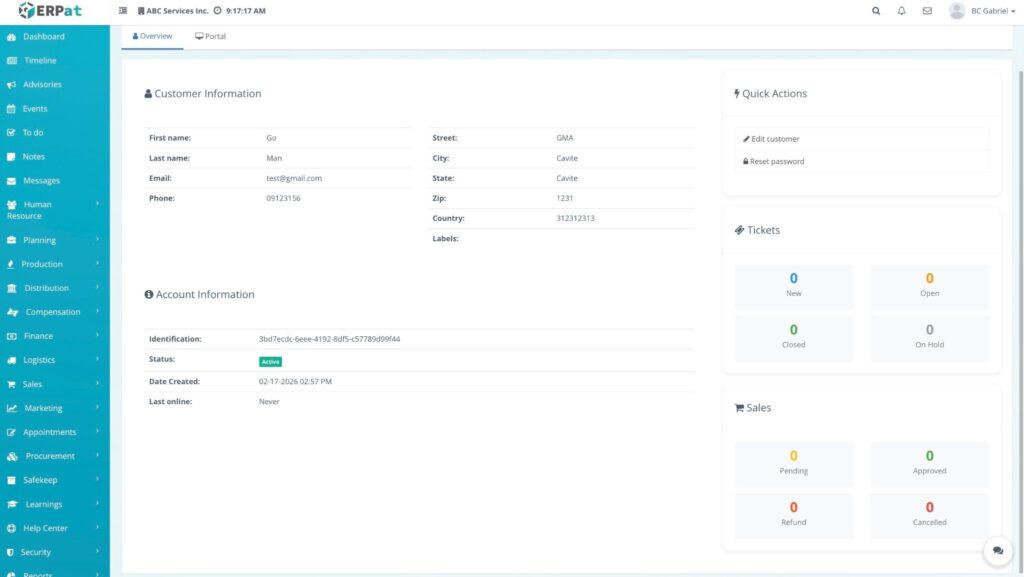Select the Overview tab

(153, 36)
